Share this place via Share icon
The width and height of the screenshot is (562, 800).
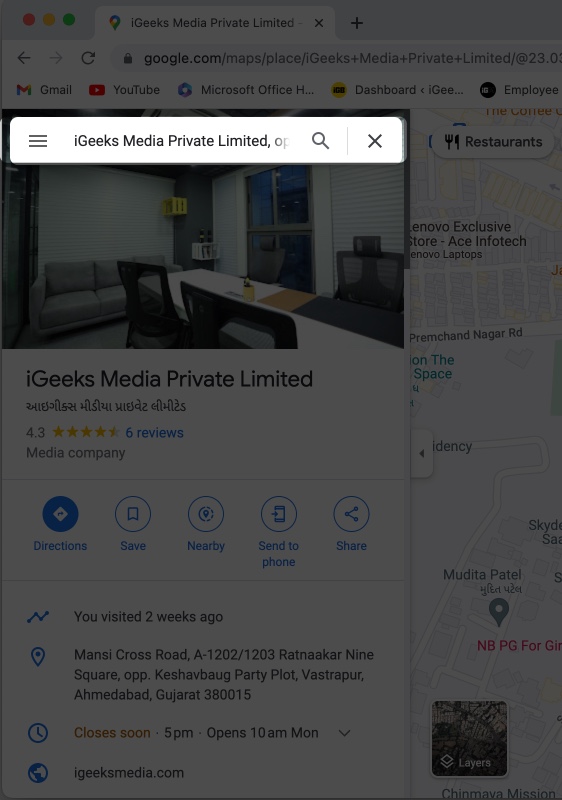point(351,514)
